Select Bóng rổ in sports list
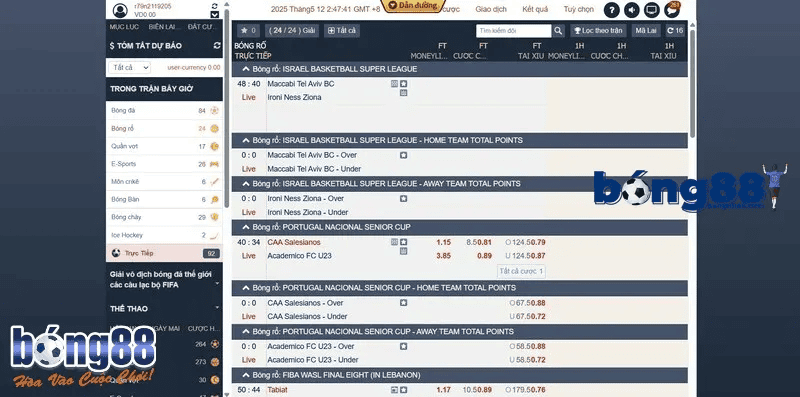Image resolution: width=800 pixels, height=397 pixels. click(x=164, y=129)
